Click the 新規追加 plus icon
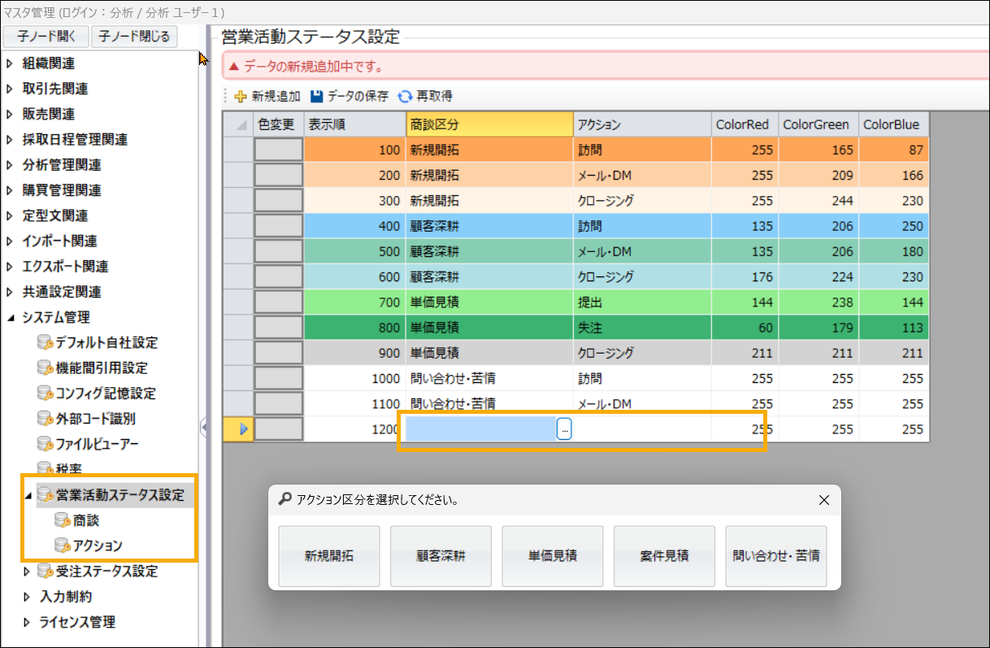Image resolution: width=990 pixels, height=648 pixels. click(x=240, y=97)
